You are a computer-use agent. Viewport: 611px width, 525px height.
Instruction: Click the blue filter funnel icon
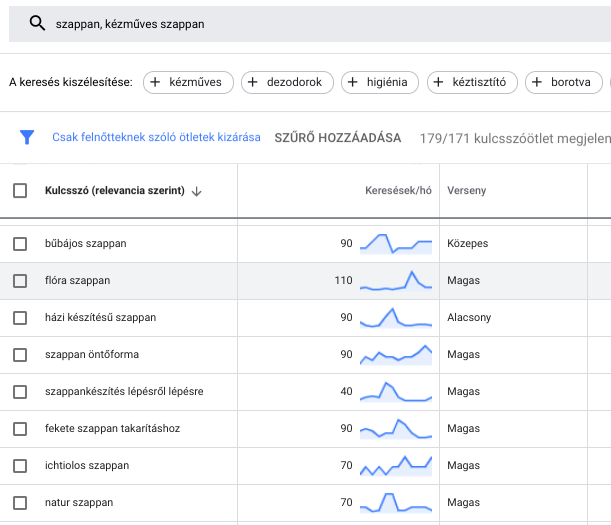click(27, 137)
